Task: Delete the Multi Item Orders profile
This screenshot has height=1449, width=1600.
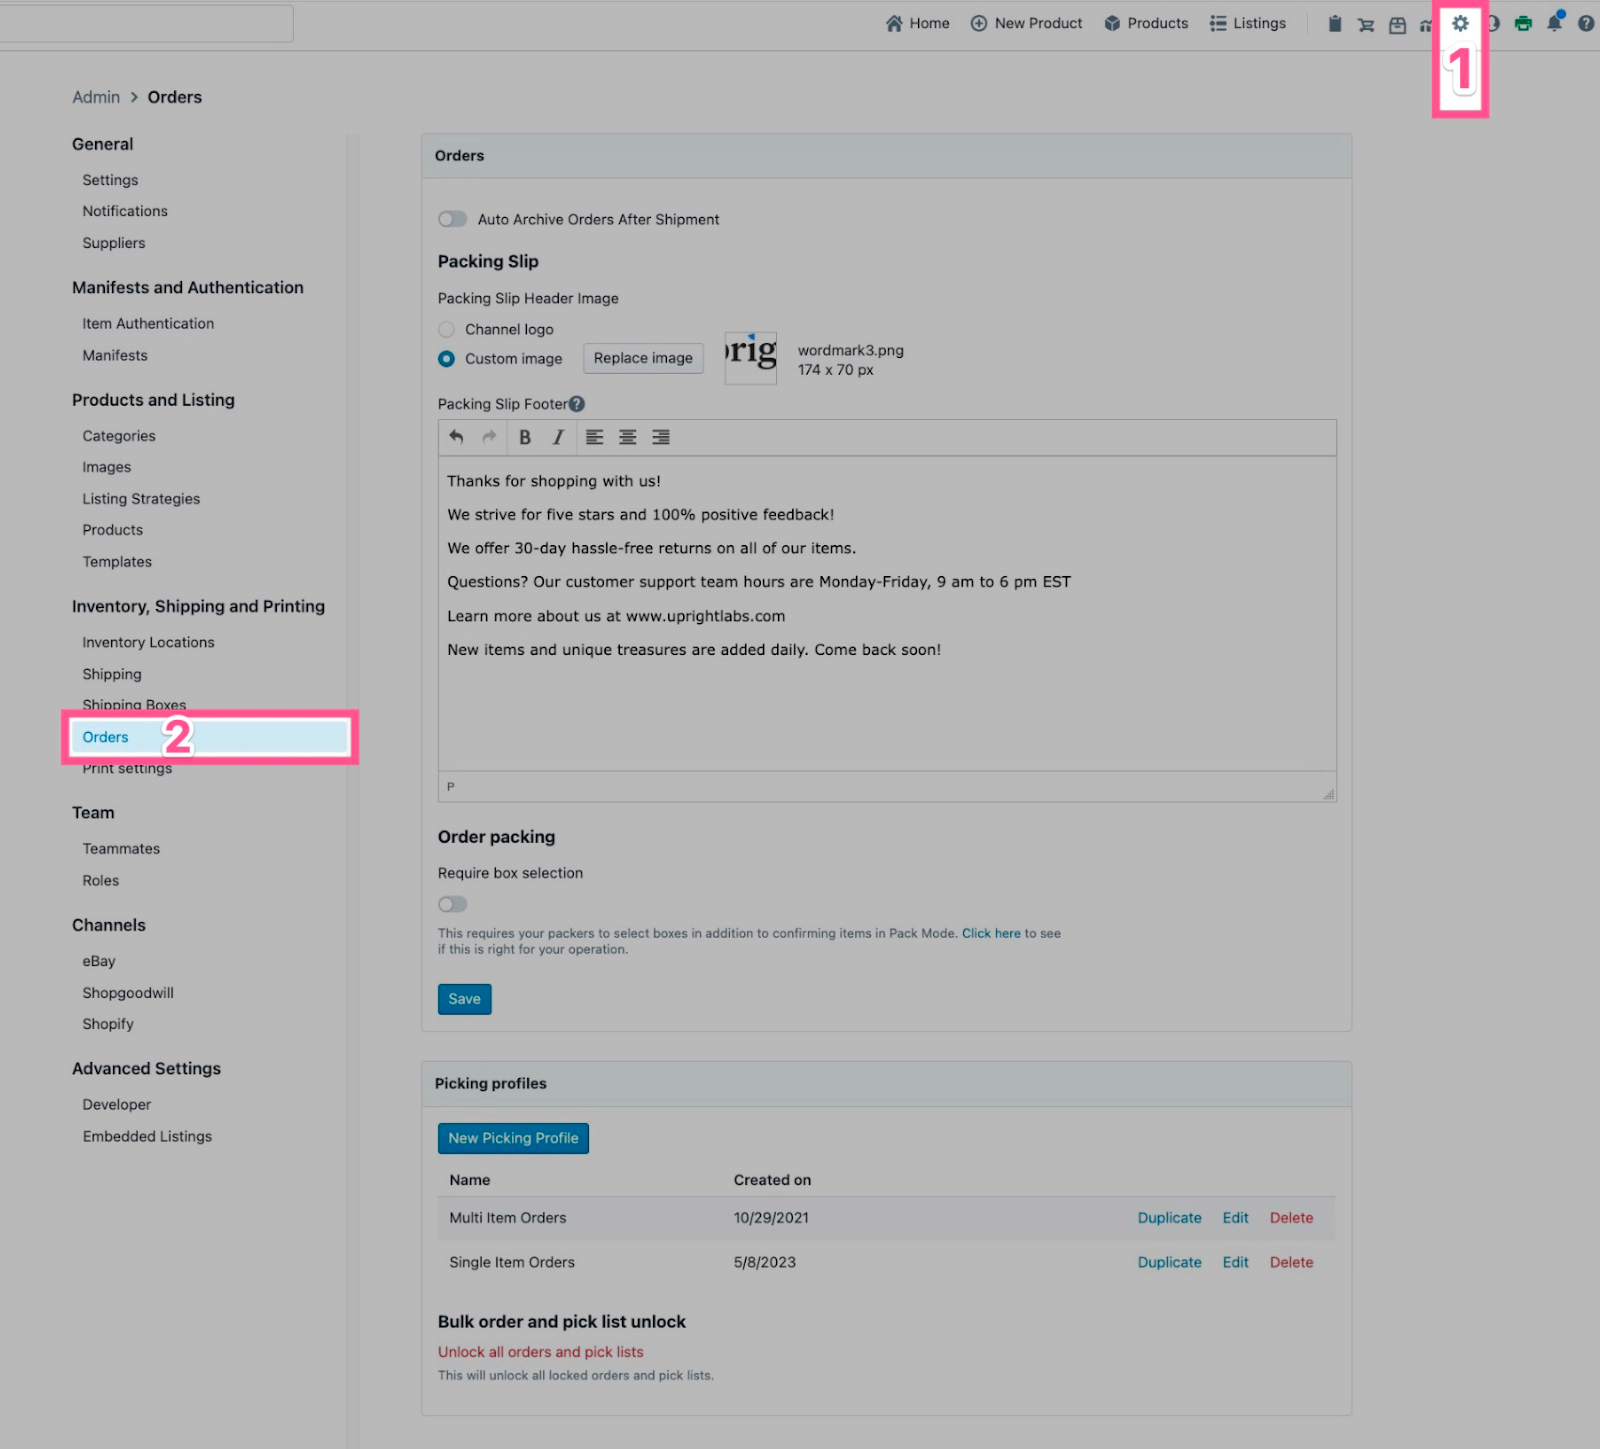Action: click(x=1291, y=1218)
